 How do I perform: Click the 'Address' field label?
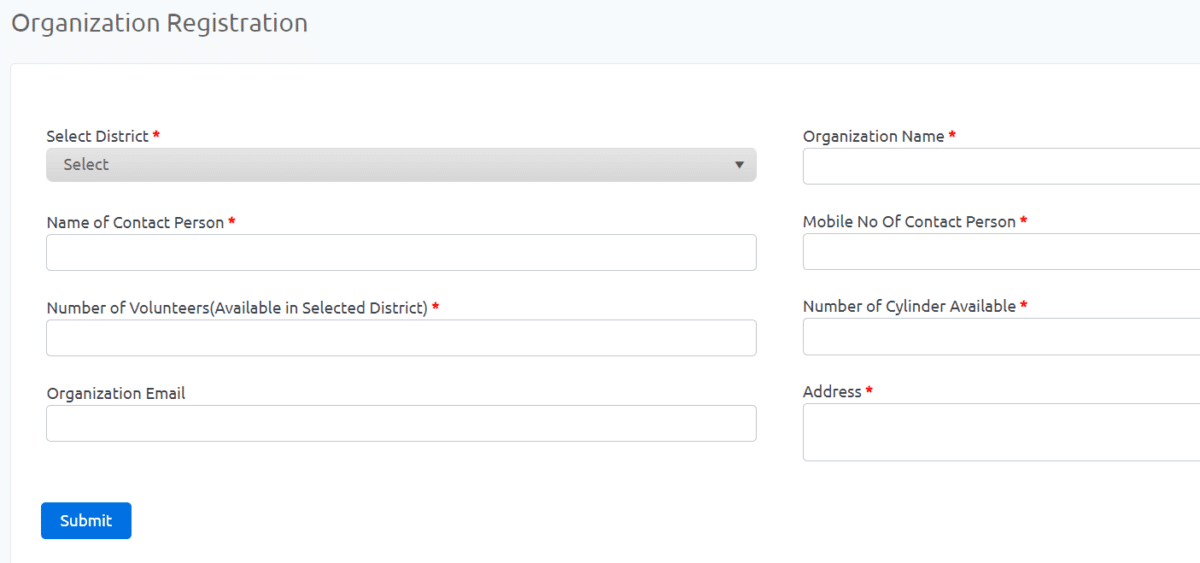click(832, 392)
